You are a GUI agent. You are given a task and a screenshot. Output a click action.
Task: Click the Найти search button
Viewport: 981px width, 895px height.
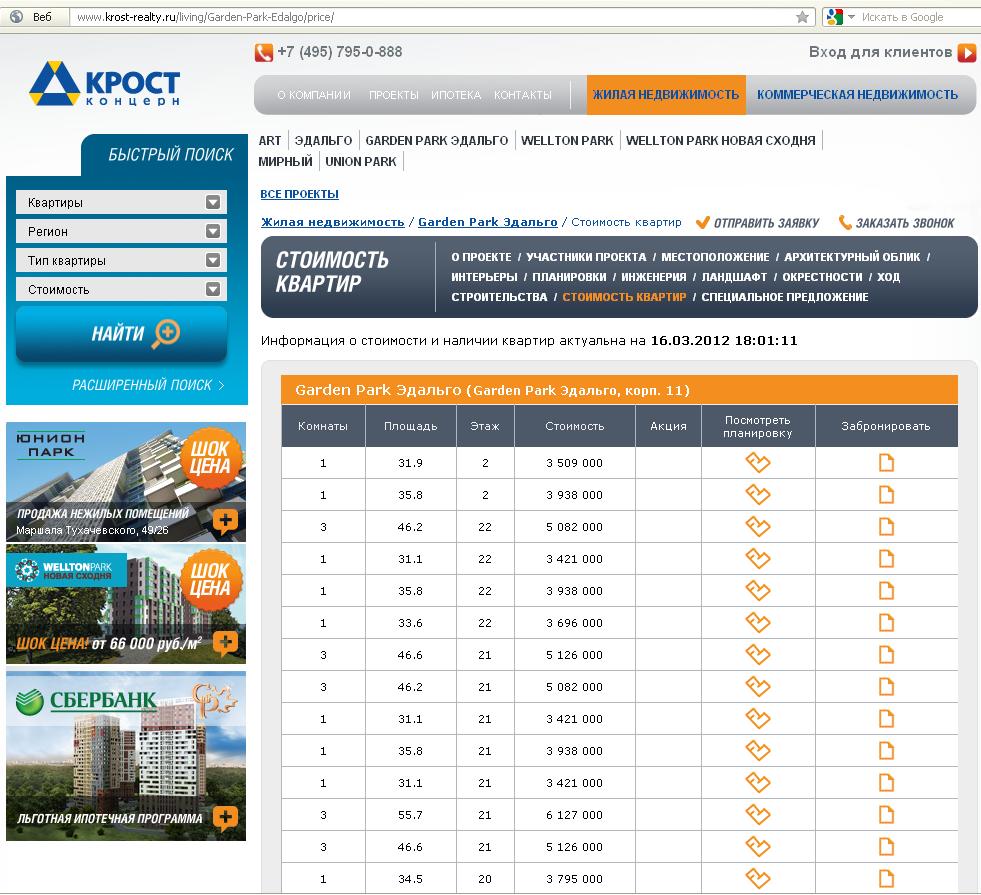point(121,333)
